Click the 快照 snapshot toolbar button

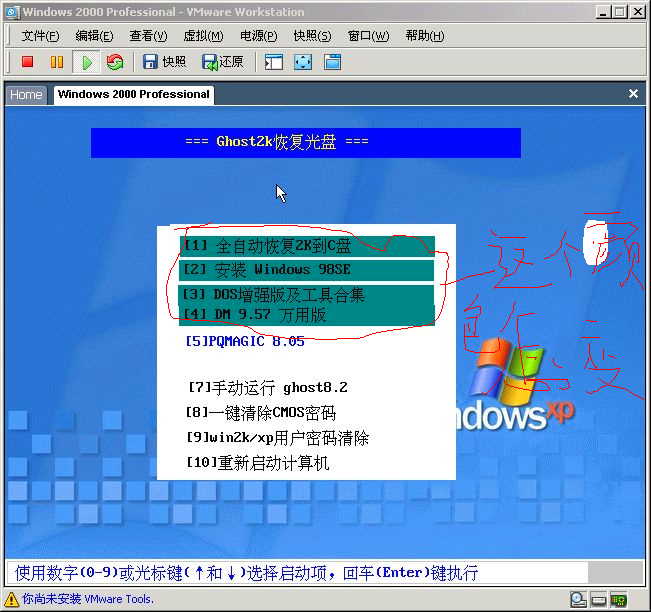pos(164,62)
